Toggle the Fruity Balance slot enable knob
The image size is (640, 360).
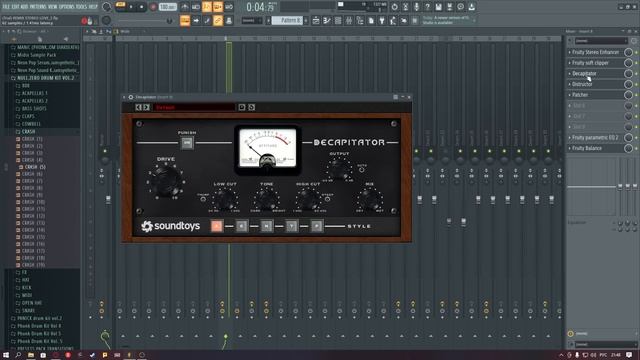coord(628,148)
